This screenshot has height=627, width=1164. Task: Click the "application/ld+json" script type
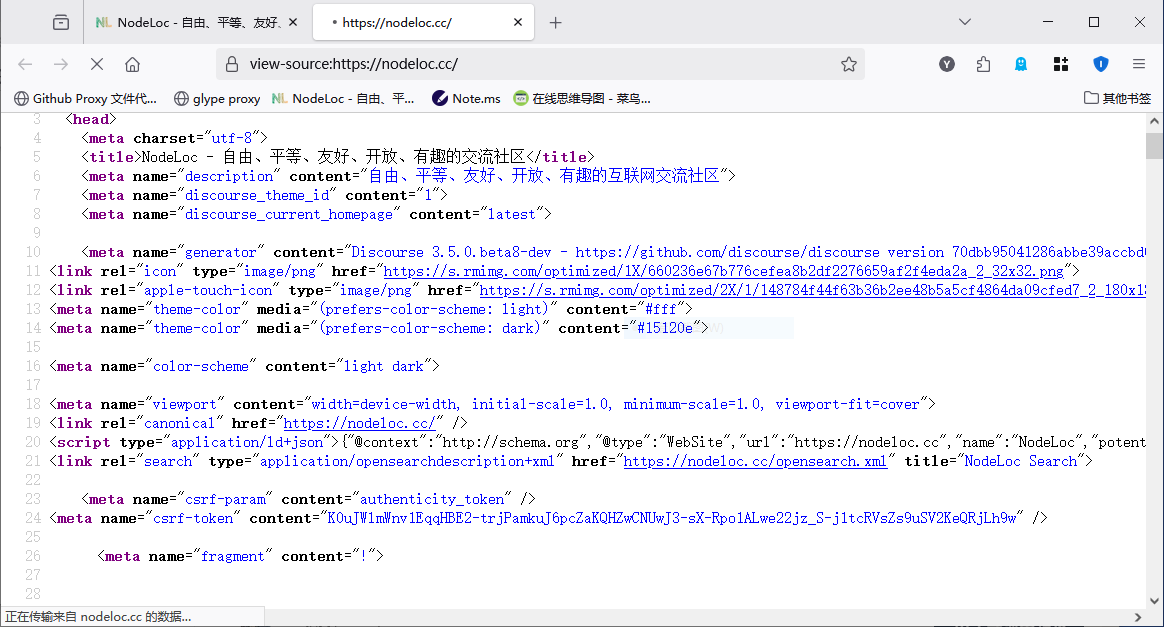pos(247,443)
